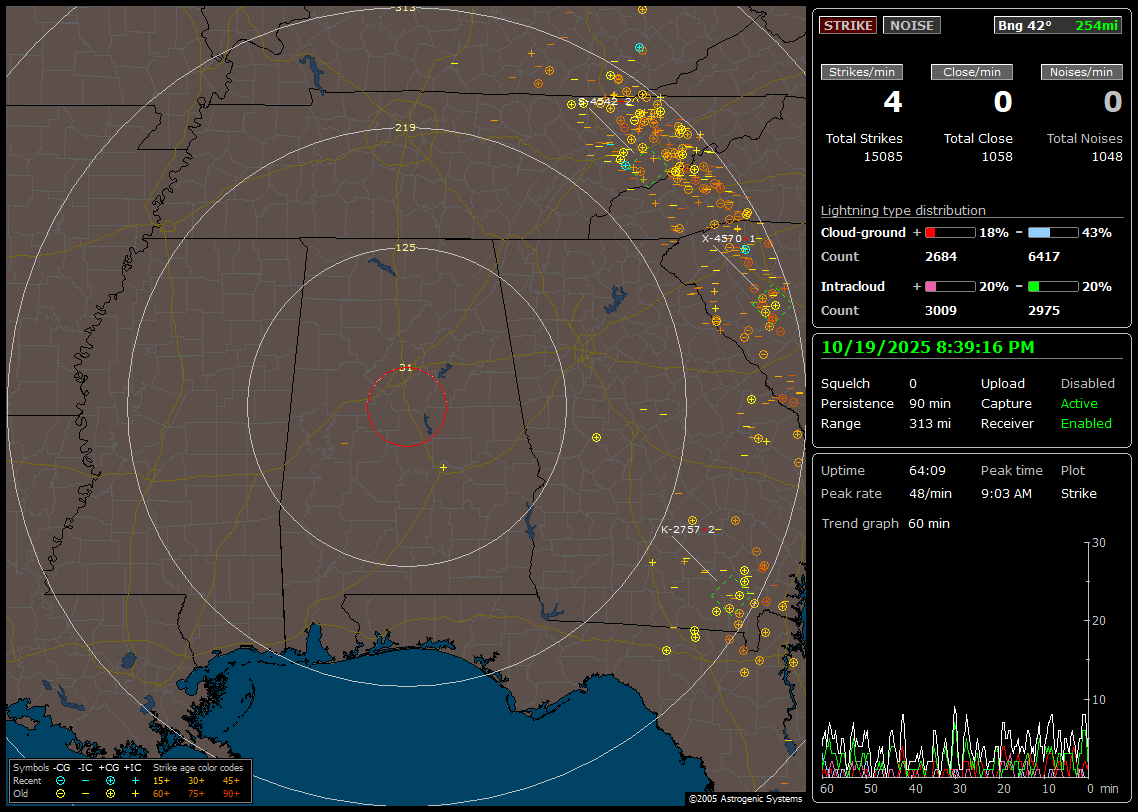Viewport: 1138px width, 812px height.
Task: Click the Strikes/min button
Action: point(862,72)
